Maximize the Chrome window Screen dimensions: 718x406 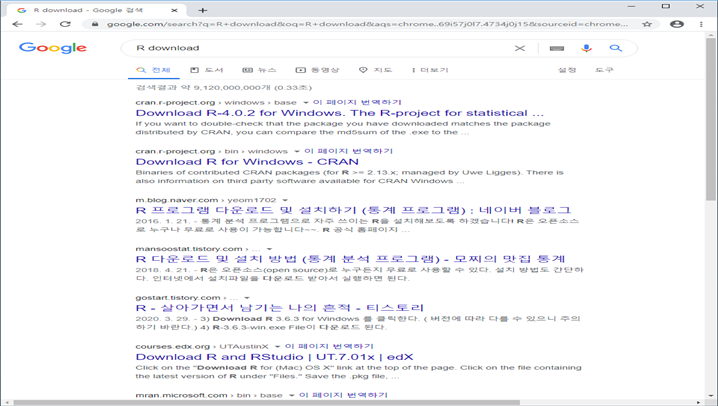click(x=666, y=6)
